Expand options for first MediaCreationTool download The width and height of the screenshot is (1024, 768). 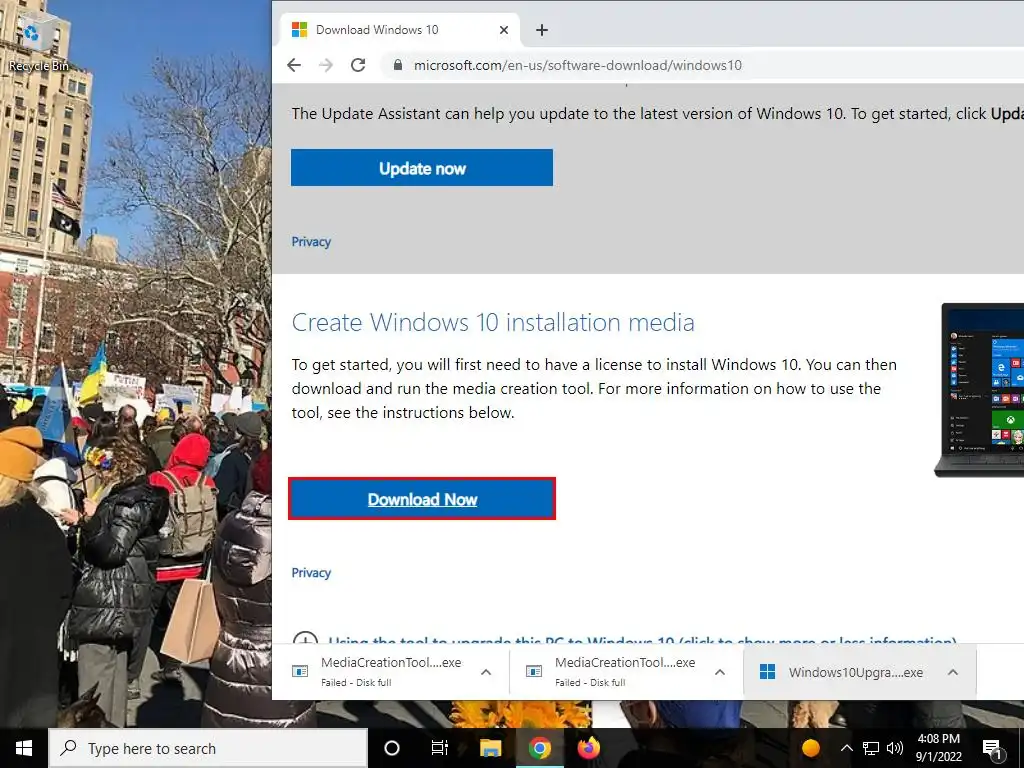coord(486,672)
